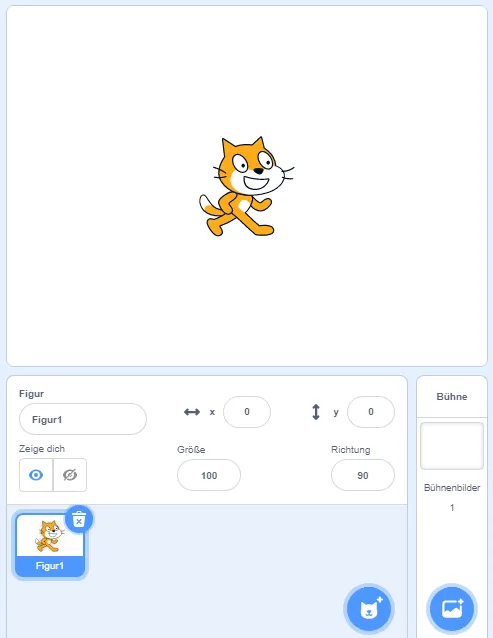The width and height of the screenshot is (493, 638).
Task: Click the Bühne panel header
Action: (x=452, y=397)
